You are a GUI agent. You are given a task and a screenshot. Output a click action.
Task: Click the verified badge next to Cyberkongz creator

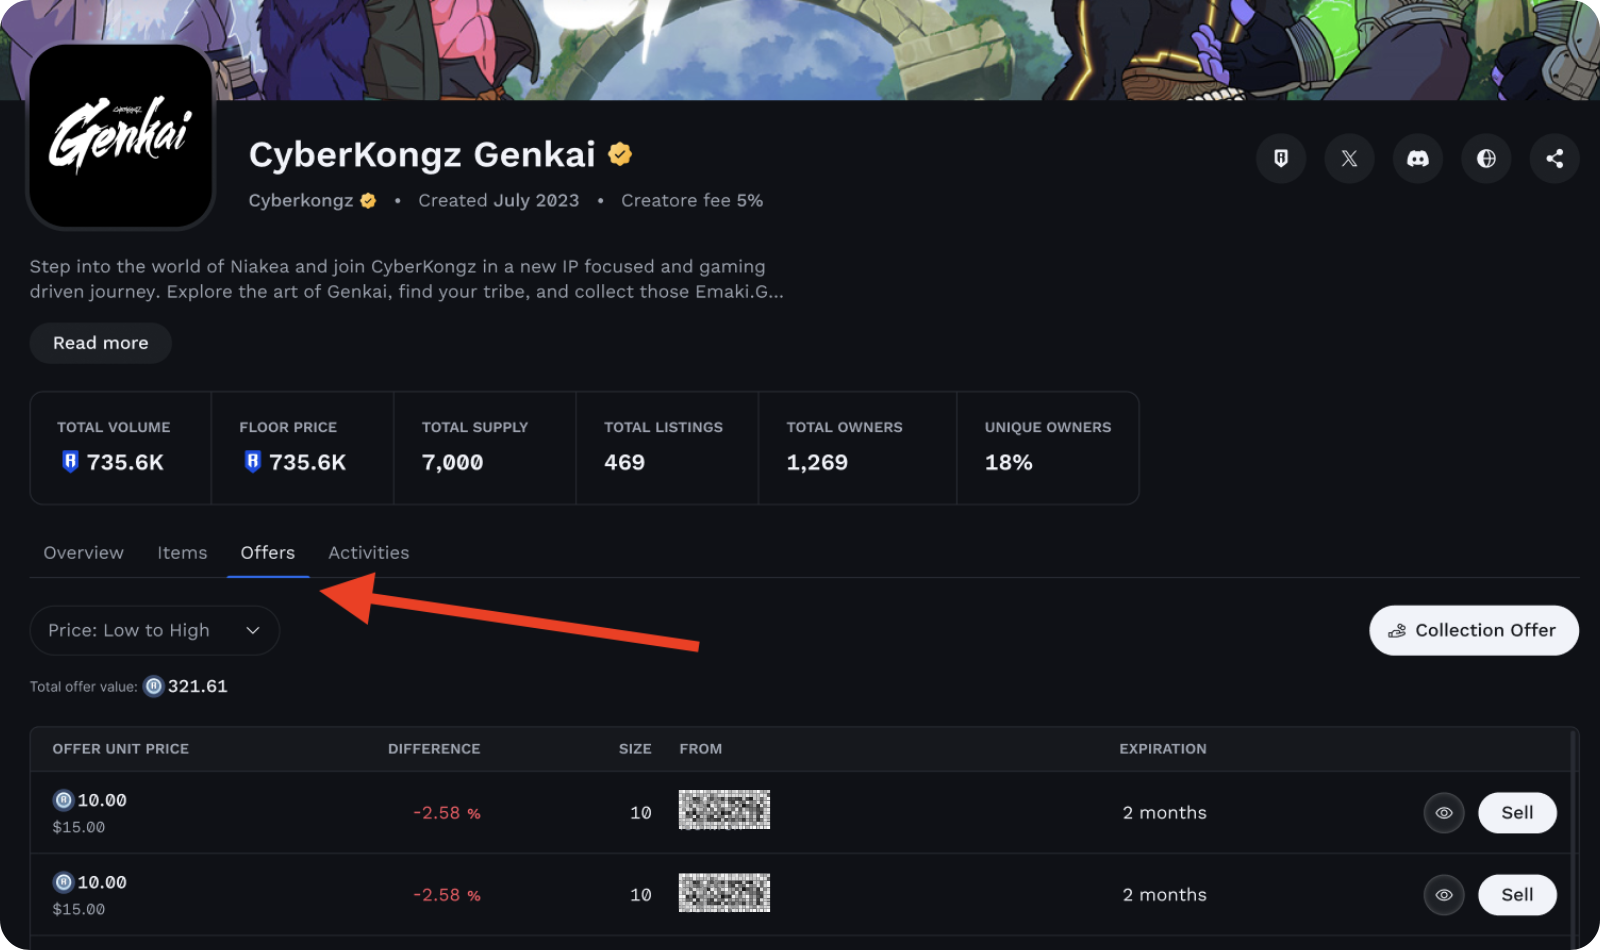click(368, 201)
